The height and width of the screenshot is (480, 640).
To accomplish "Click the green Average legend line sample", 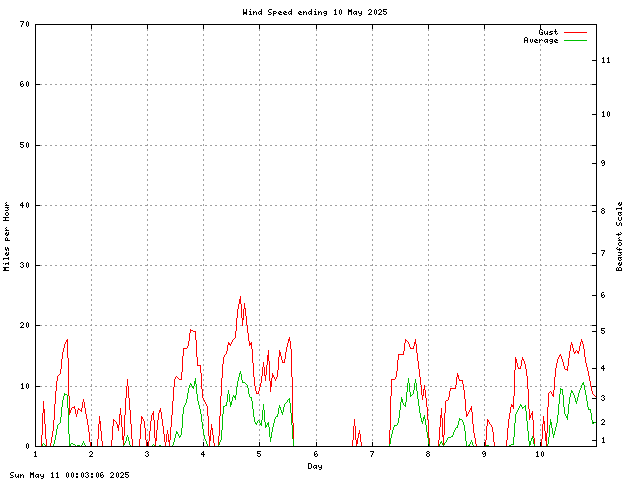I will coord(576,40).
